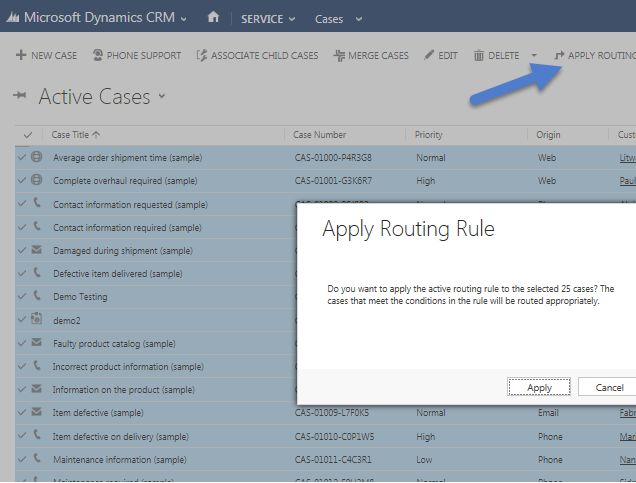Click phone icon for Contact information required
The width and height of the screenshot is (636, 483).
[37, 225]
